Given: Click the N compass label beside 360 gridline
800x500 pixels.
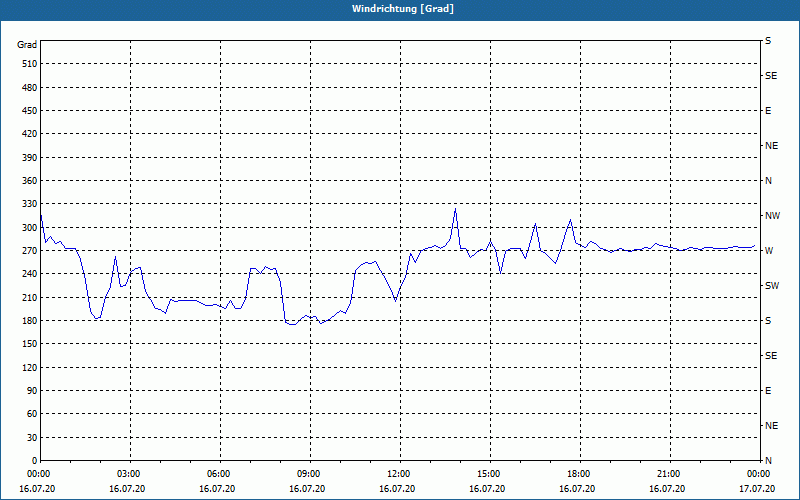Looking at the screenshot, I should coord(769,181).
